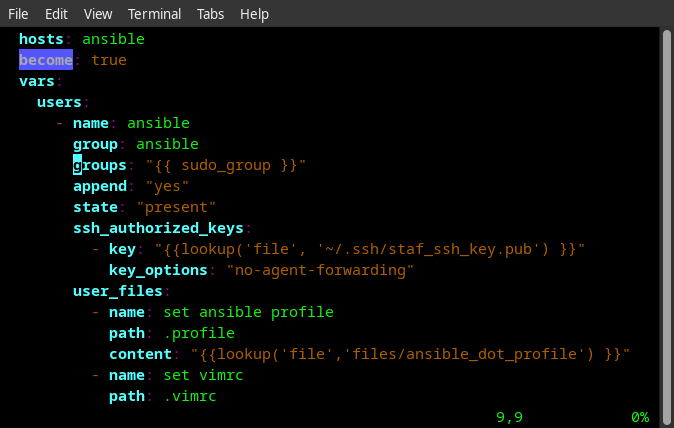Click the 'user_files' key
This screenshot has height=428, width=674.
117,291
